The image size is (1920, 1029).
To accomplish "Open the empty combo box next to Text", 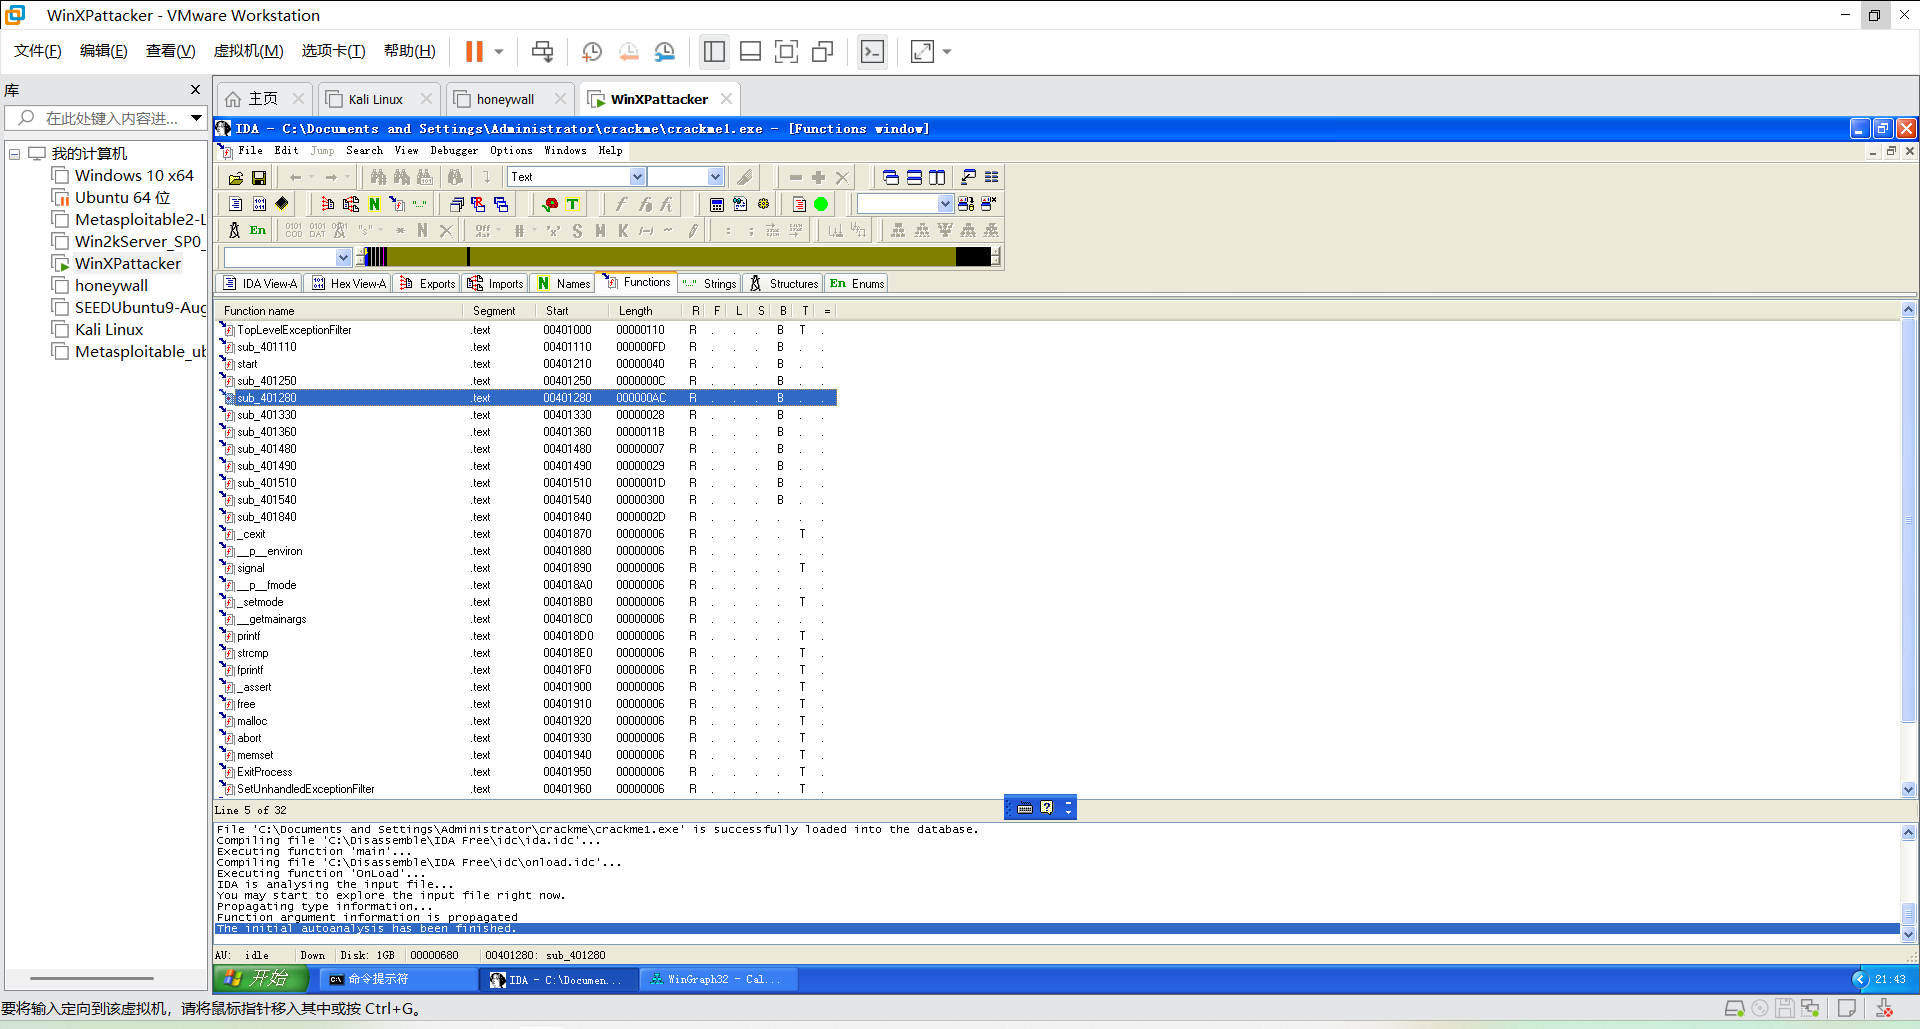I will pyautogui.click(x=685, y=177).
